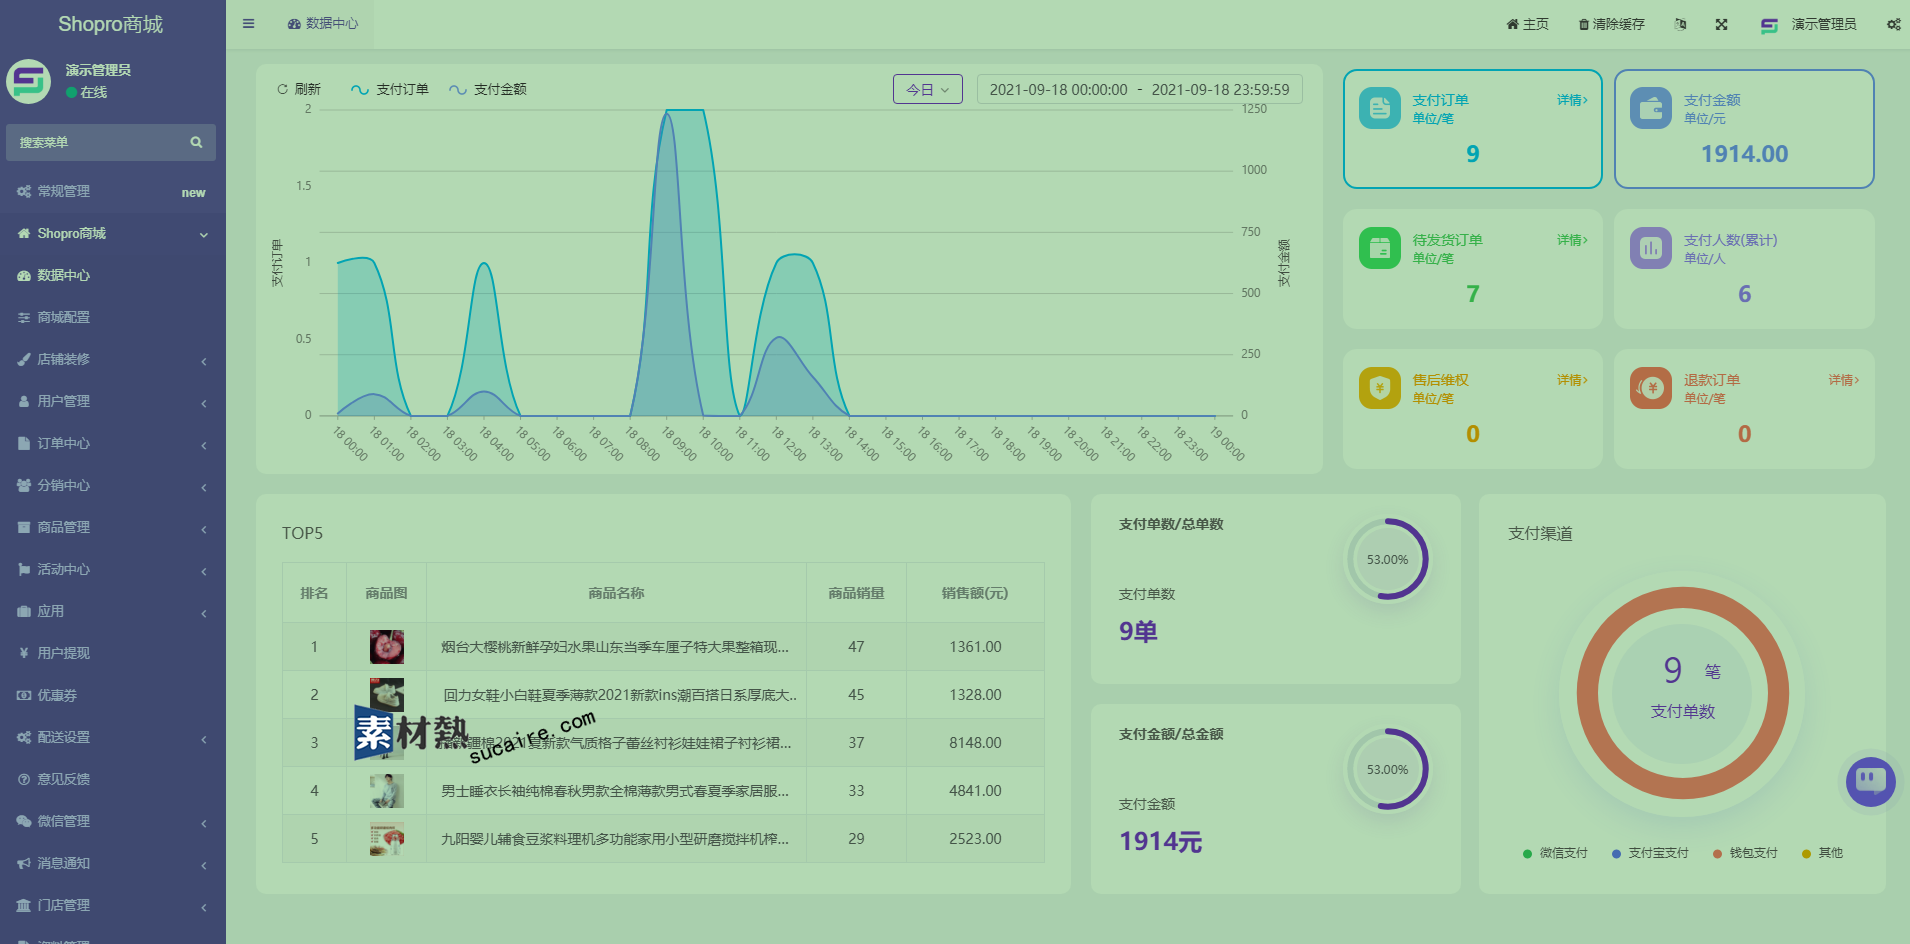Toggle 支付金额 series in chart legend
1910x944 pixels.
pyautogui.click(x=488, y=90)
